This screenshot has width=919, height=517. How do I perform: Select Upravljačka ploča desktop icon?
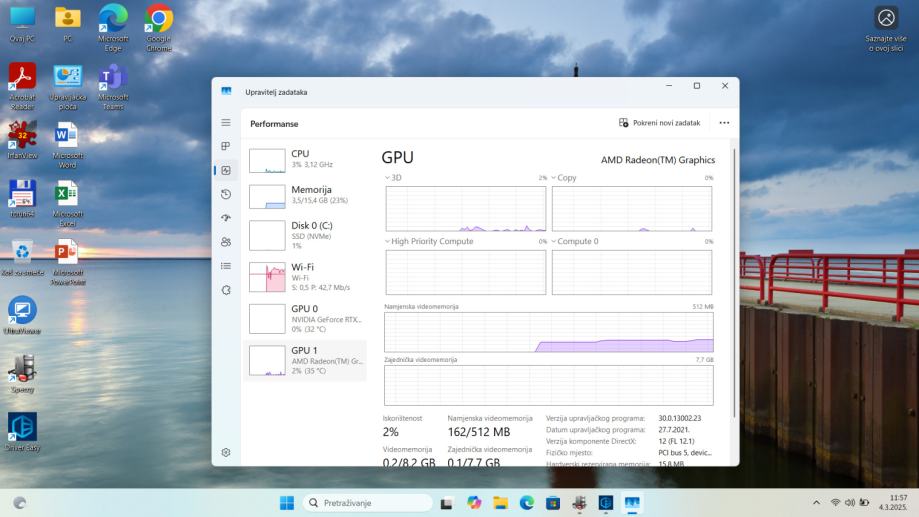coord(68,87)
